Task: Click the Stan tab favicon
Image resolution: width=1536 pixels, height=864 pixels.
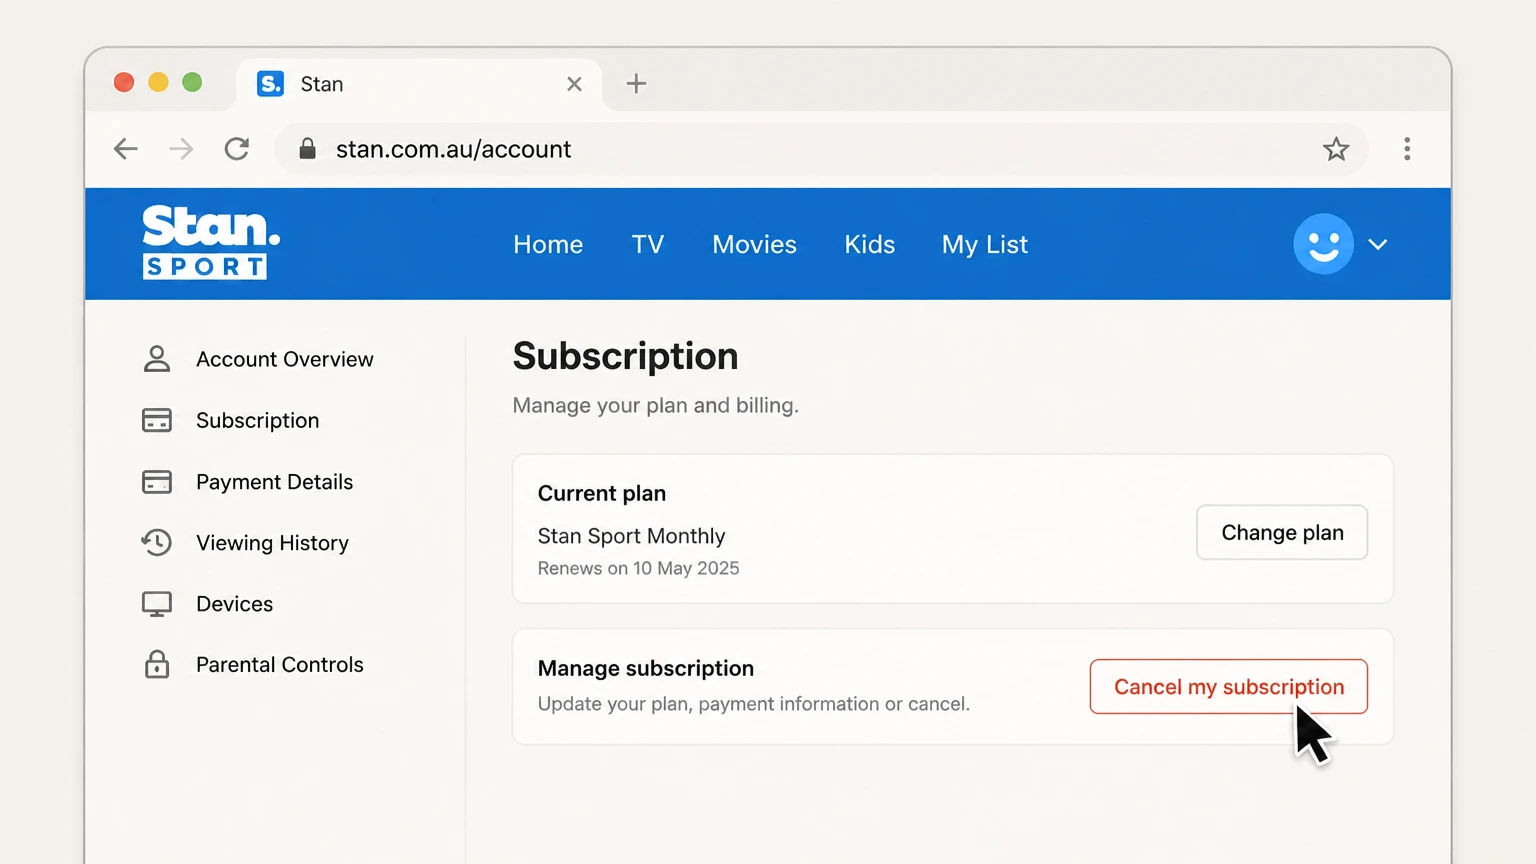Action: [x=270, y=84]
